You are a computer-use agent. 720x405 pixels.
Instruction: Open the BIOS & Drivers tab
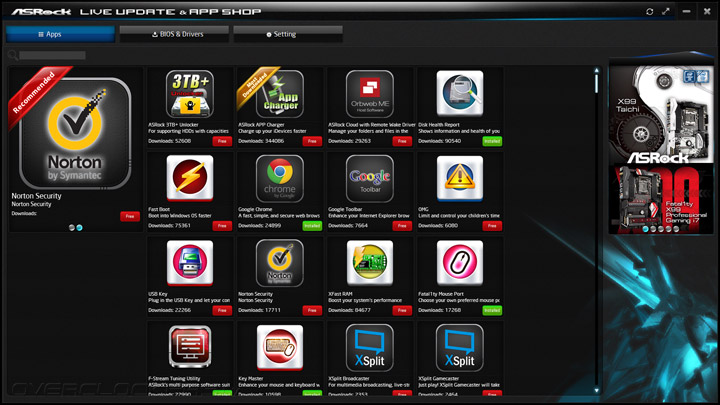pos(174,34)
